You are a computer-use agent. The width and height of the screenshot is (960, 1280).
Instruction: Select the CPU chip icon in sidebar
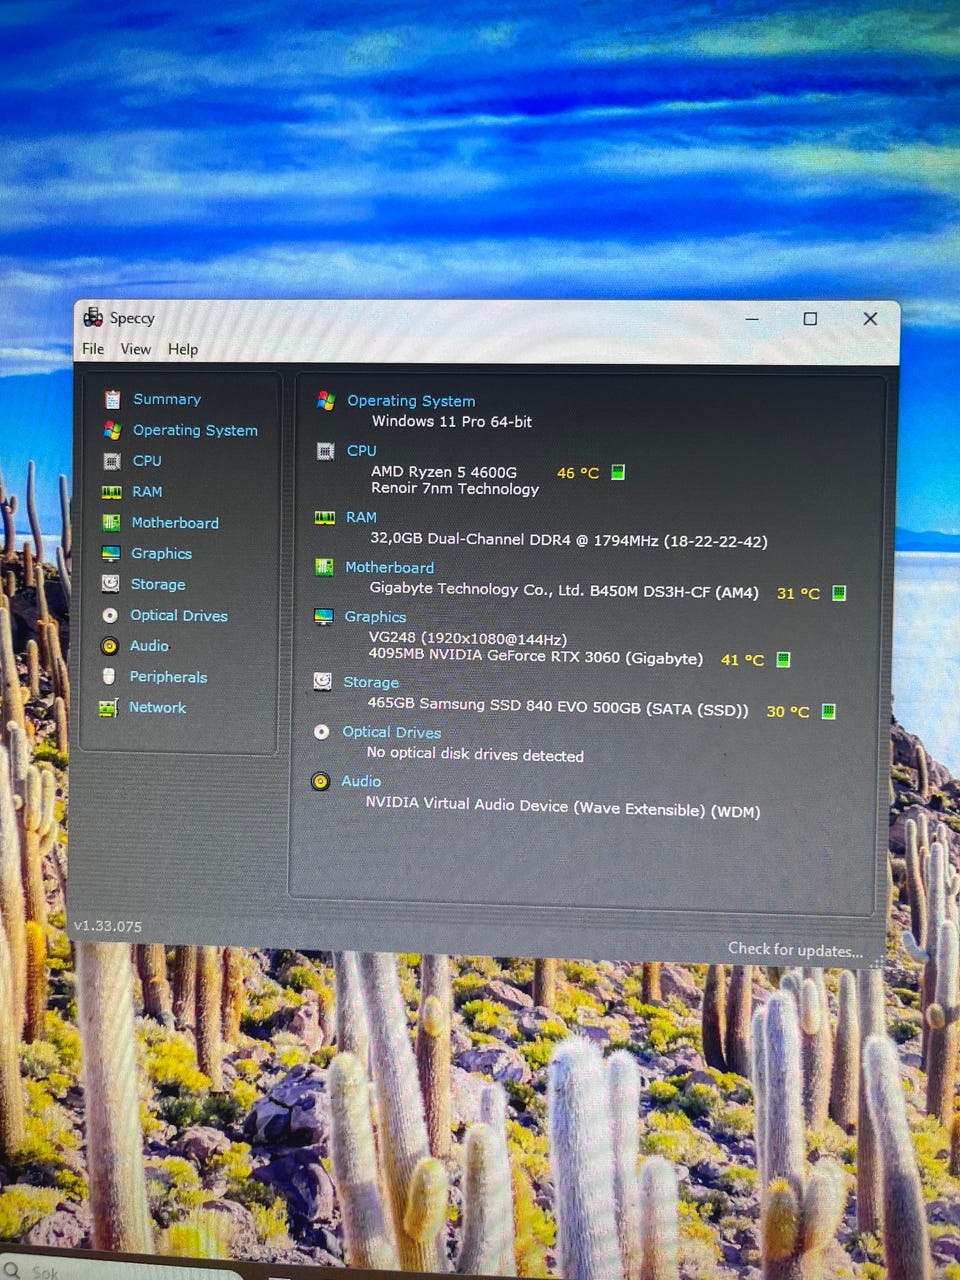pyautogui.click(x=112, y=461)
